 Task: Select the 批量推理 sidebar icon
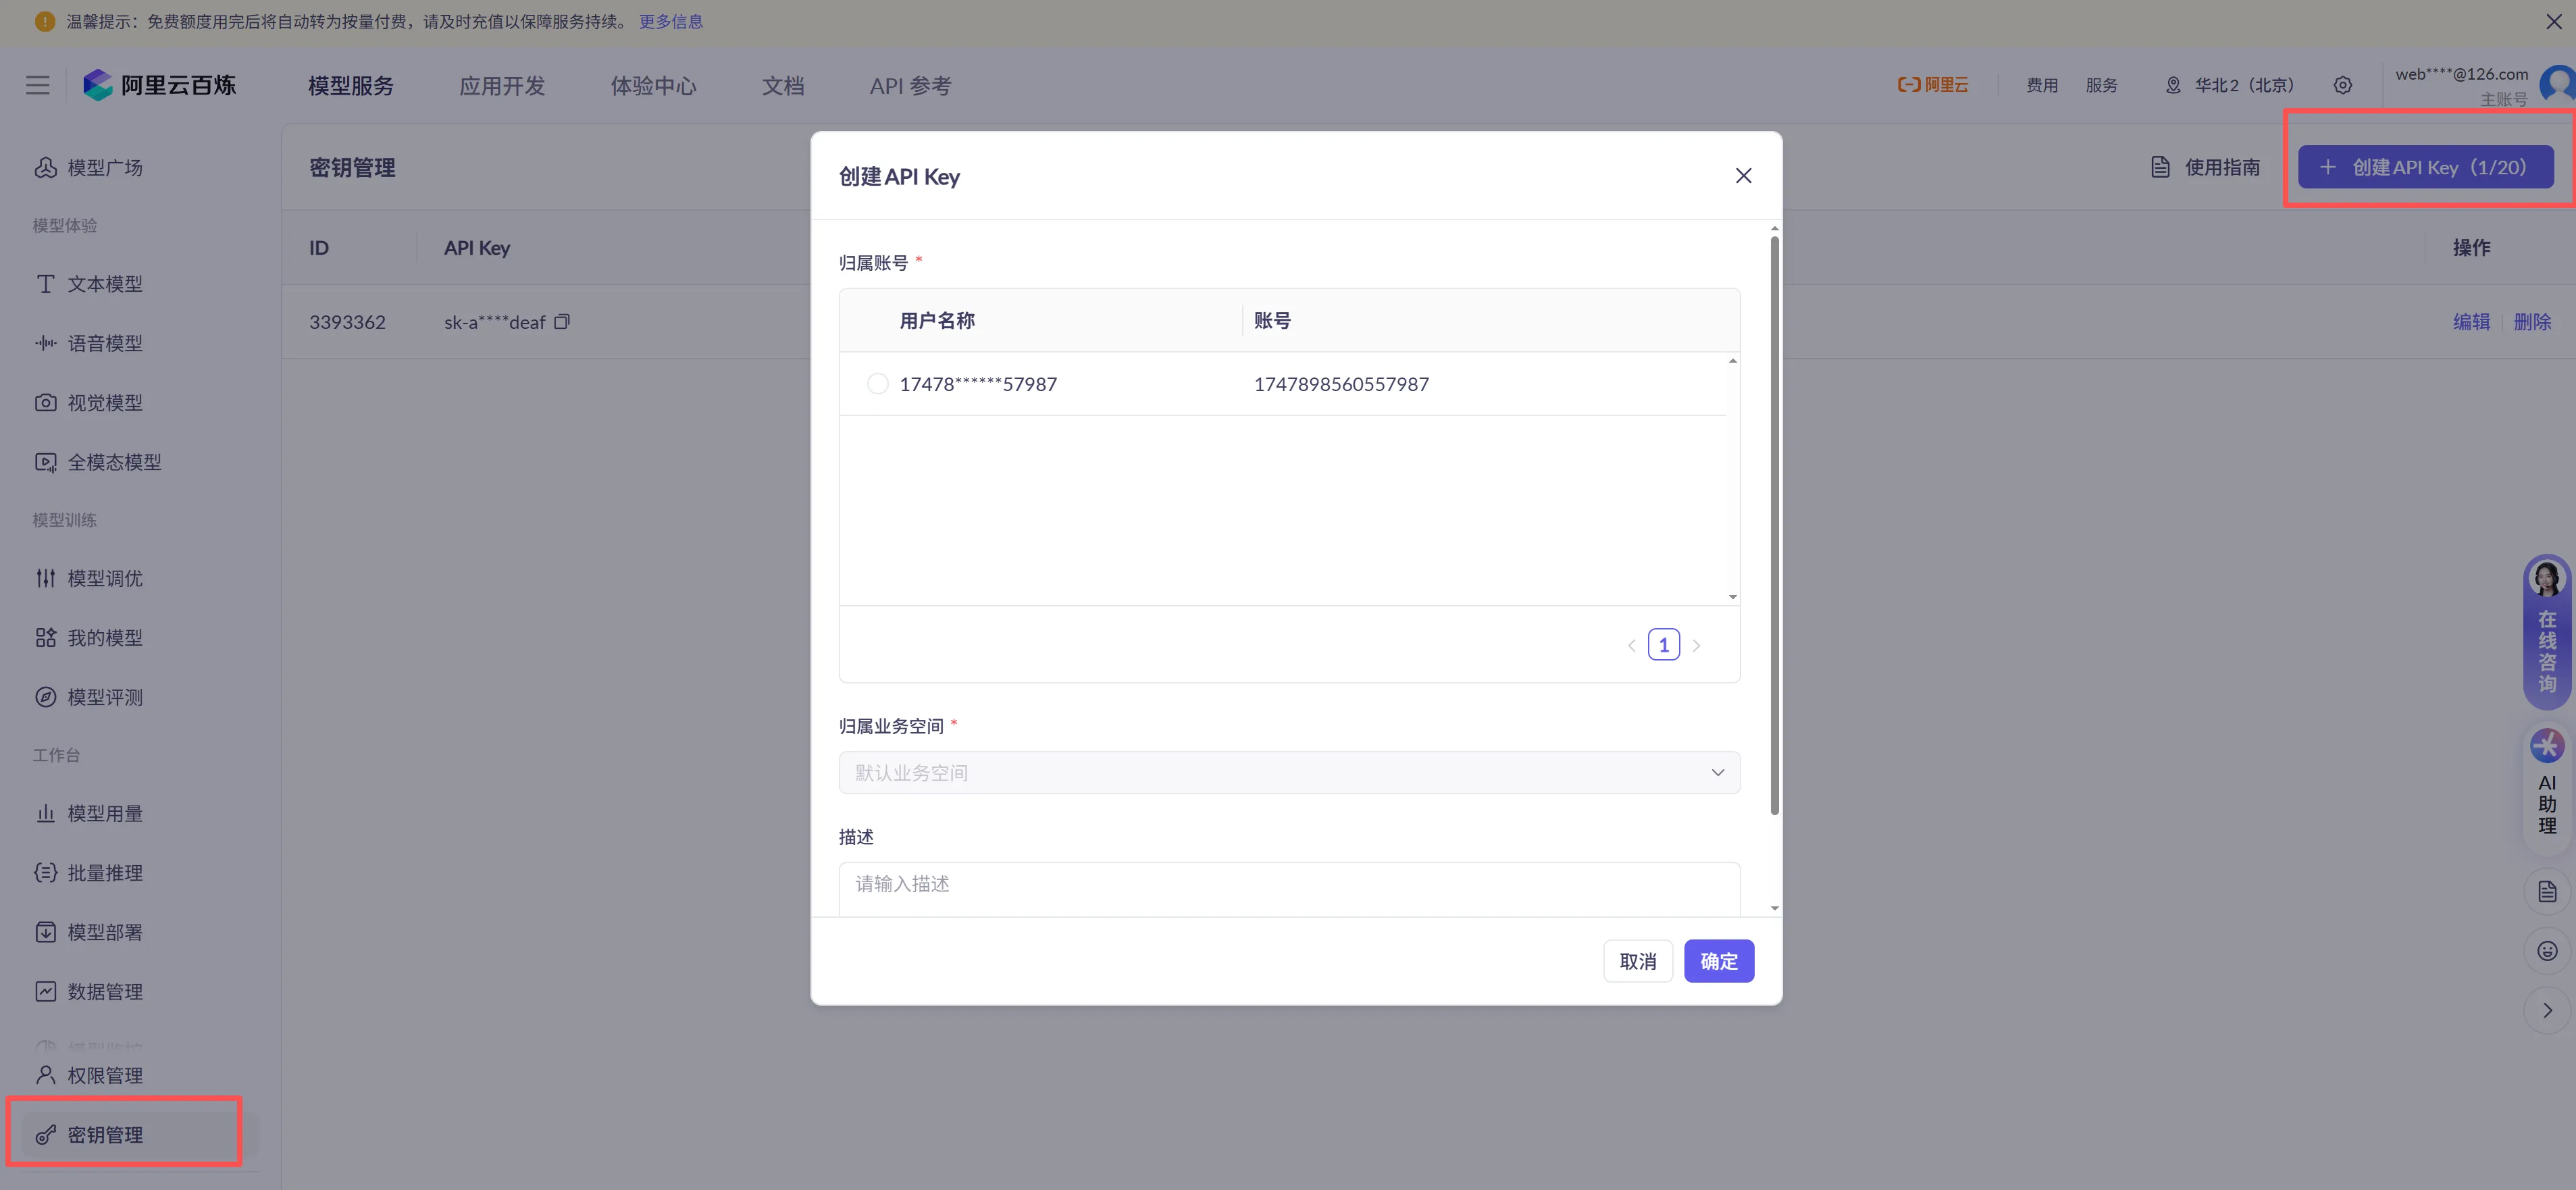[x=45, y=872]
